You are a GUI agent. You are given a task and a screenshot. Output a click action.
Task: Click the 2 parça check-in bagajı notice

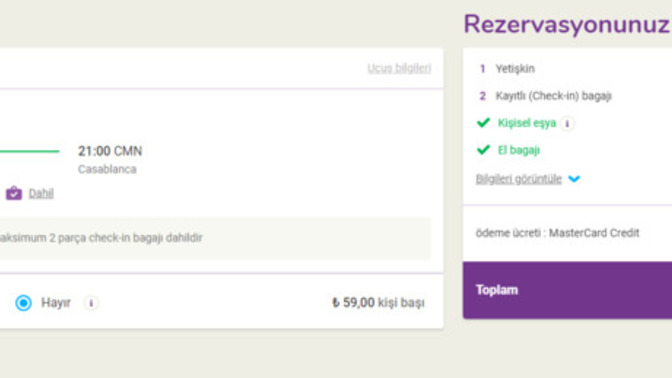[x=215, y=238]
